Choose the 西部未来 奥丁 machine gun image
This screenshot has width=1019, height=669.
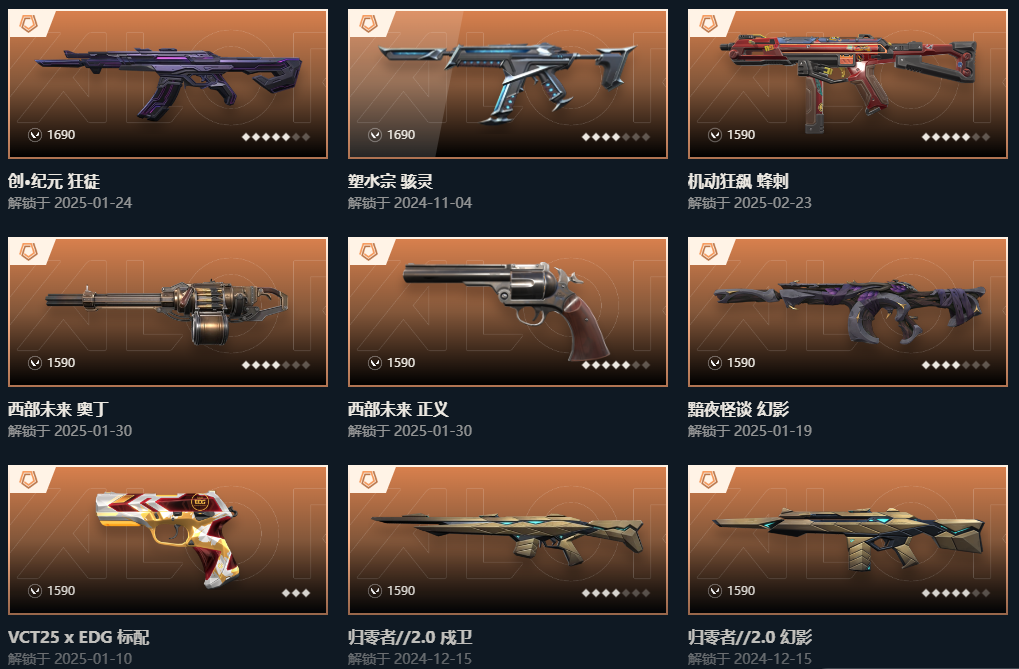pos(167,312)
